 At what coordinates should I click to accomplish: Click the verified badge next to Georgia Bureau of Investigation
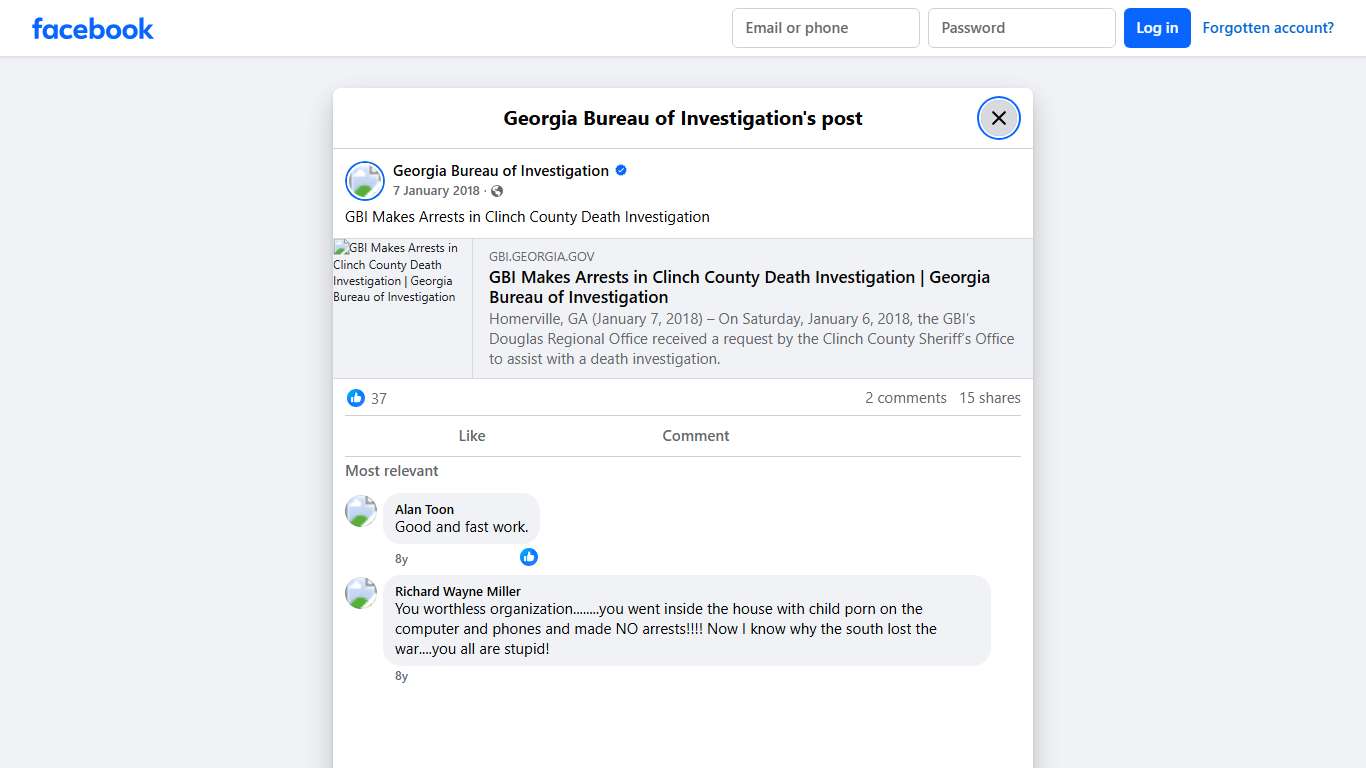click(620, 170)
